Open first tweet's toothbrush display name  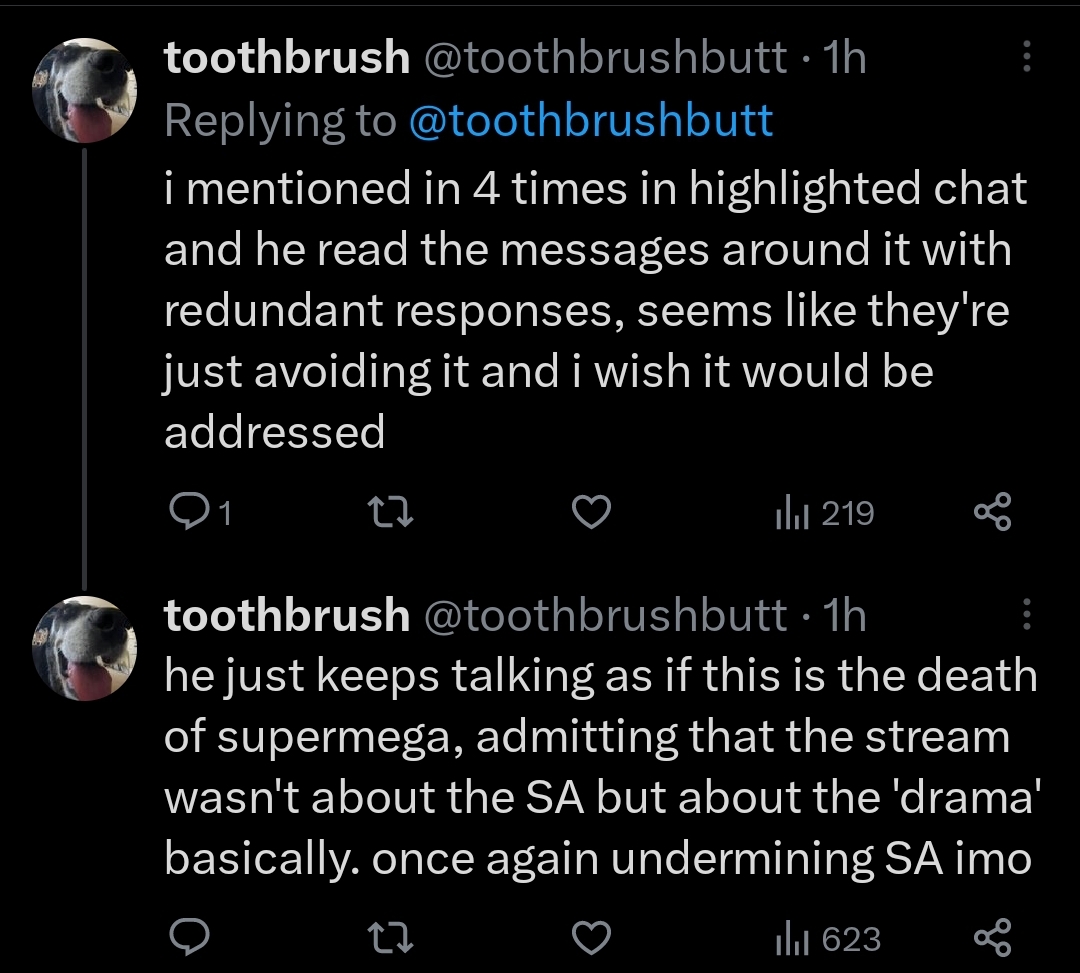[x=287, y=56]
